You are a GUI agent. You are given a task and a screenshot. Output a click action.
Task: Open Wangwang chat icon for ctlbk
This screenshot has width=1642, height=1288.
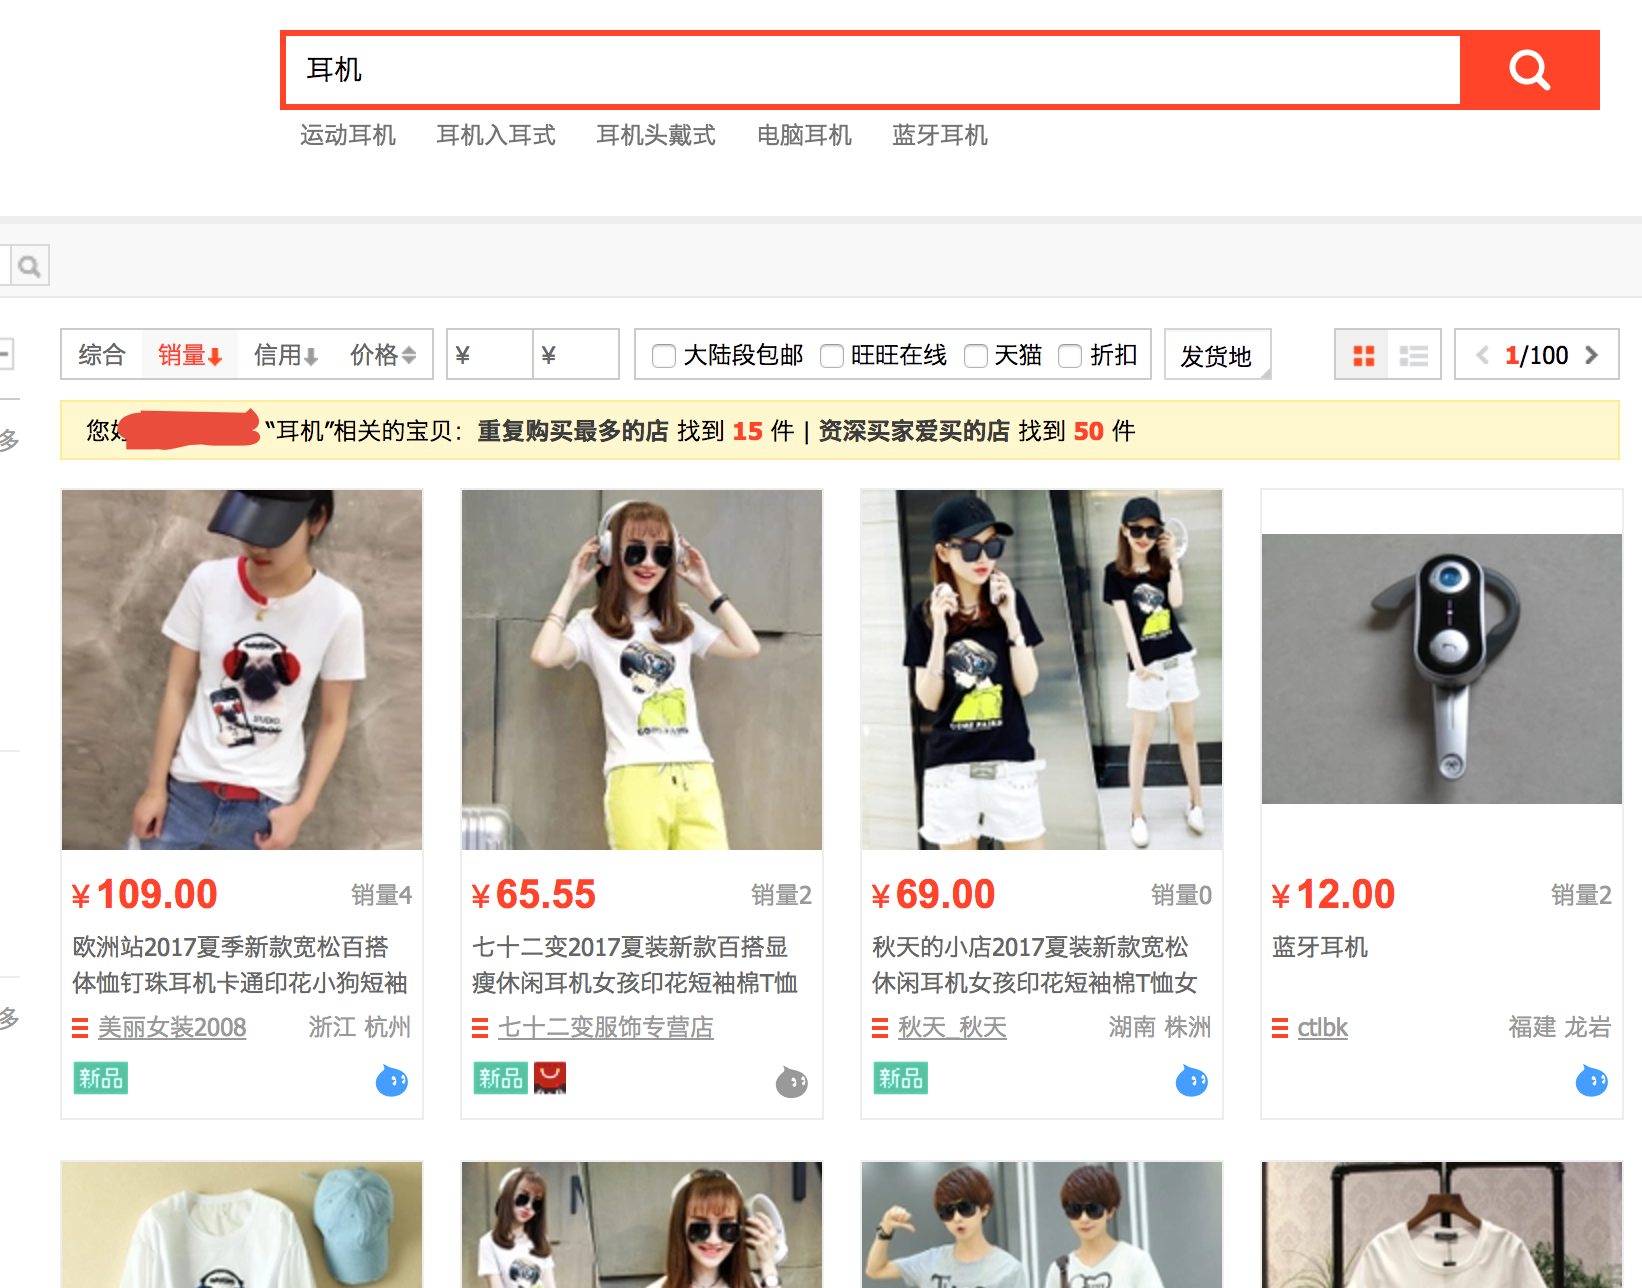[1592, 1081]
